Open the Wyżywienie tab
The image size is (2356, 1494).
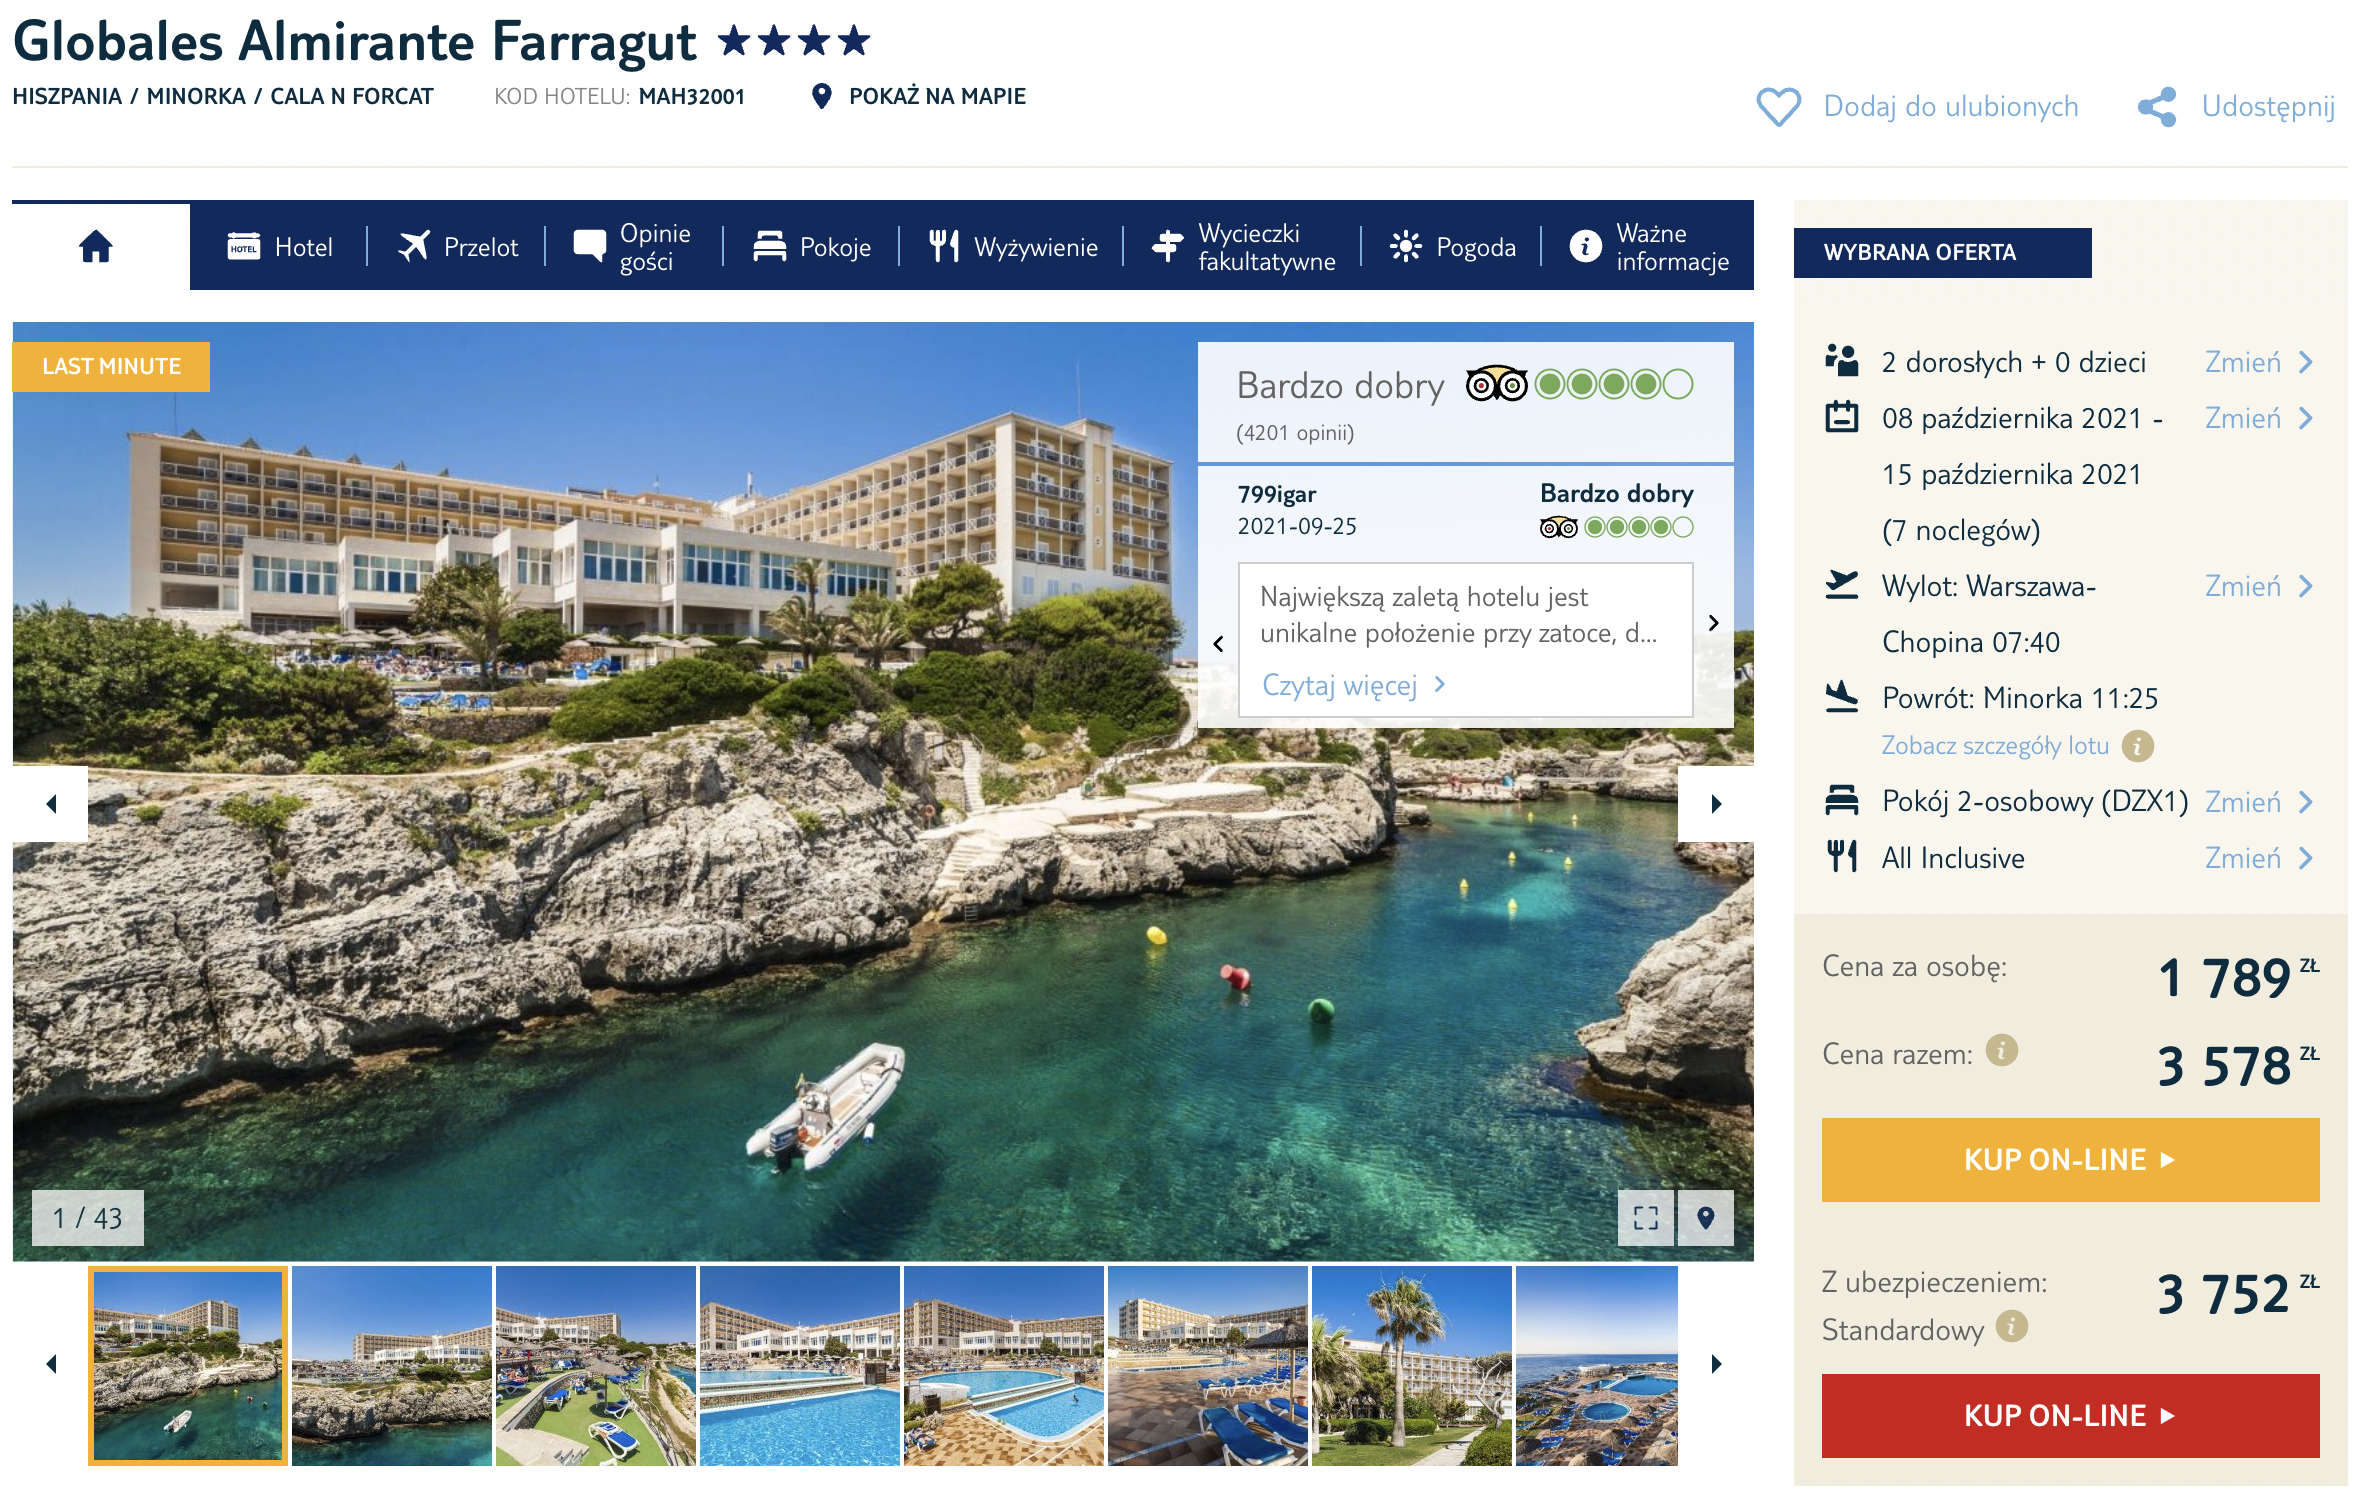click(x=1013, y=246)
